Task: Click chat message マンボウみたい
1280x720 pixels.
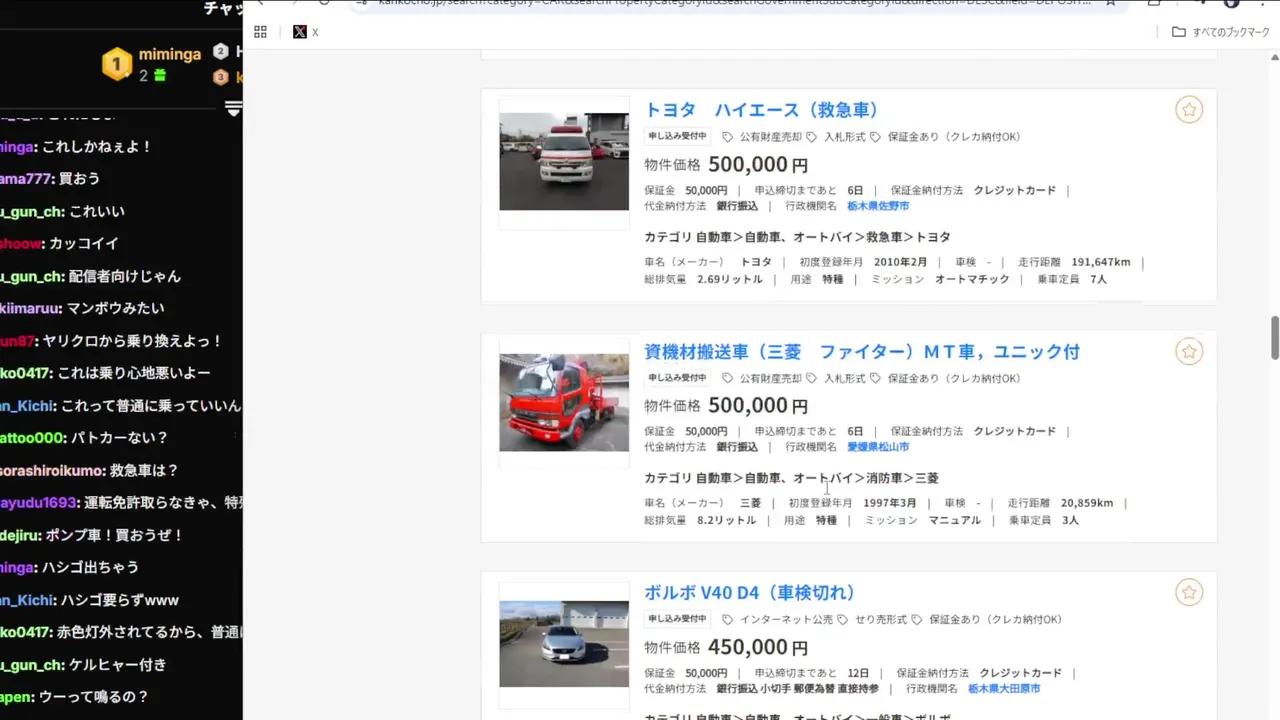Action: 116,309
